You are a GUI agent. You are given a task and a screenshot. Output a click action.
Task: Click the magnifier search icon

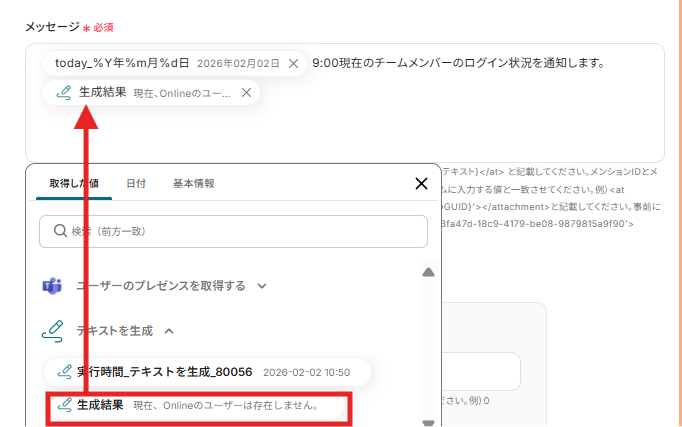click(x=60, y=231)
